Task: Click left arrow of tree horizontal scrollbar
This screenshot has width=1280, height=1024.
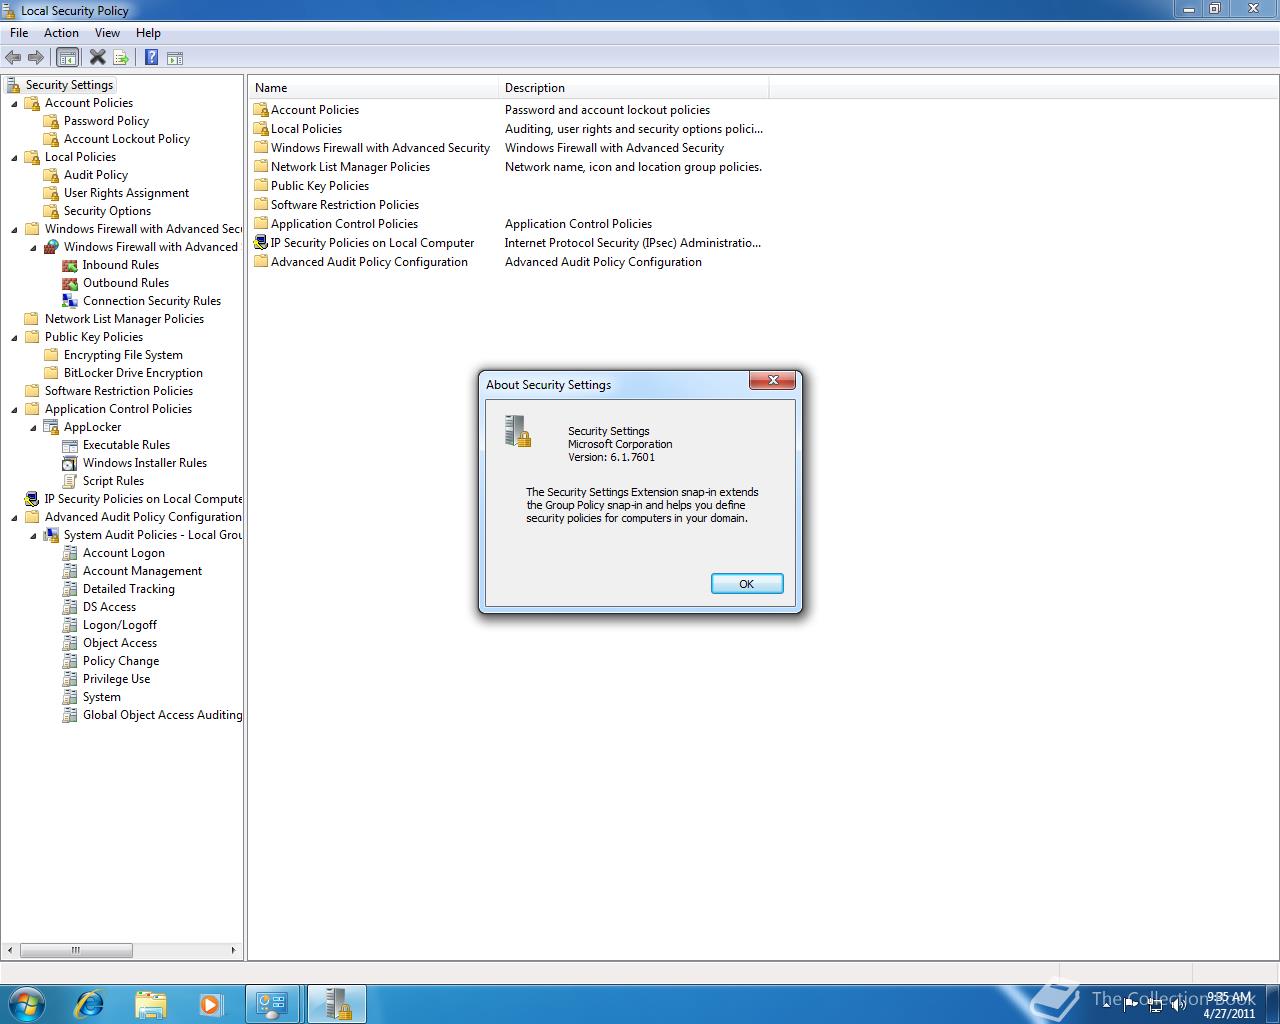Action: click(x=11, y=950)
